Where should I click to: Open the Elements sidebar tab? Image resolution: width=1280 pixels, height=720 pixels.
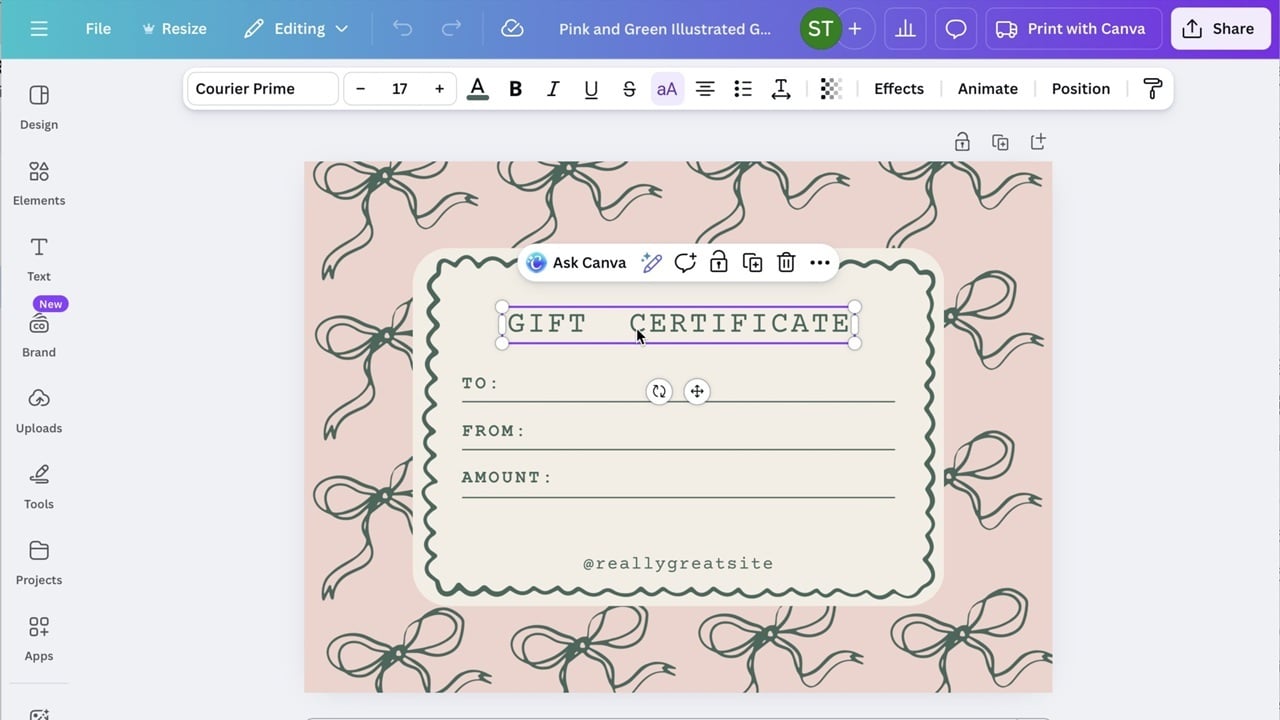point(39,184)
